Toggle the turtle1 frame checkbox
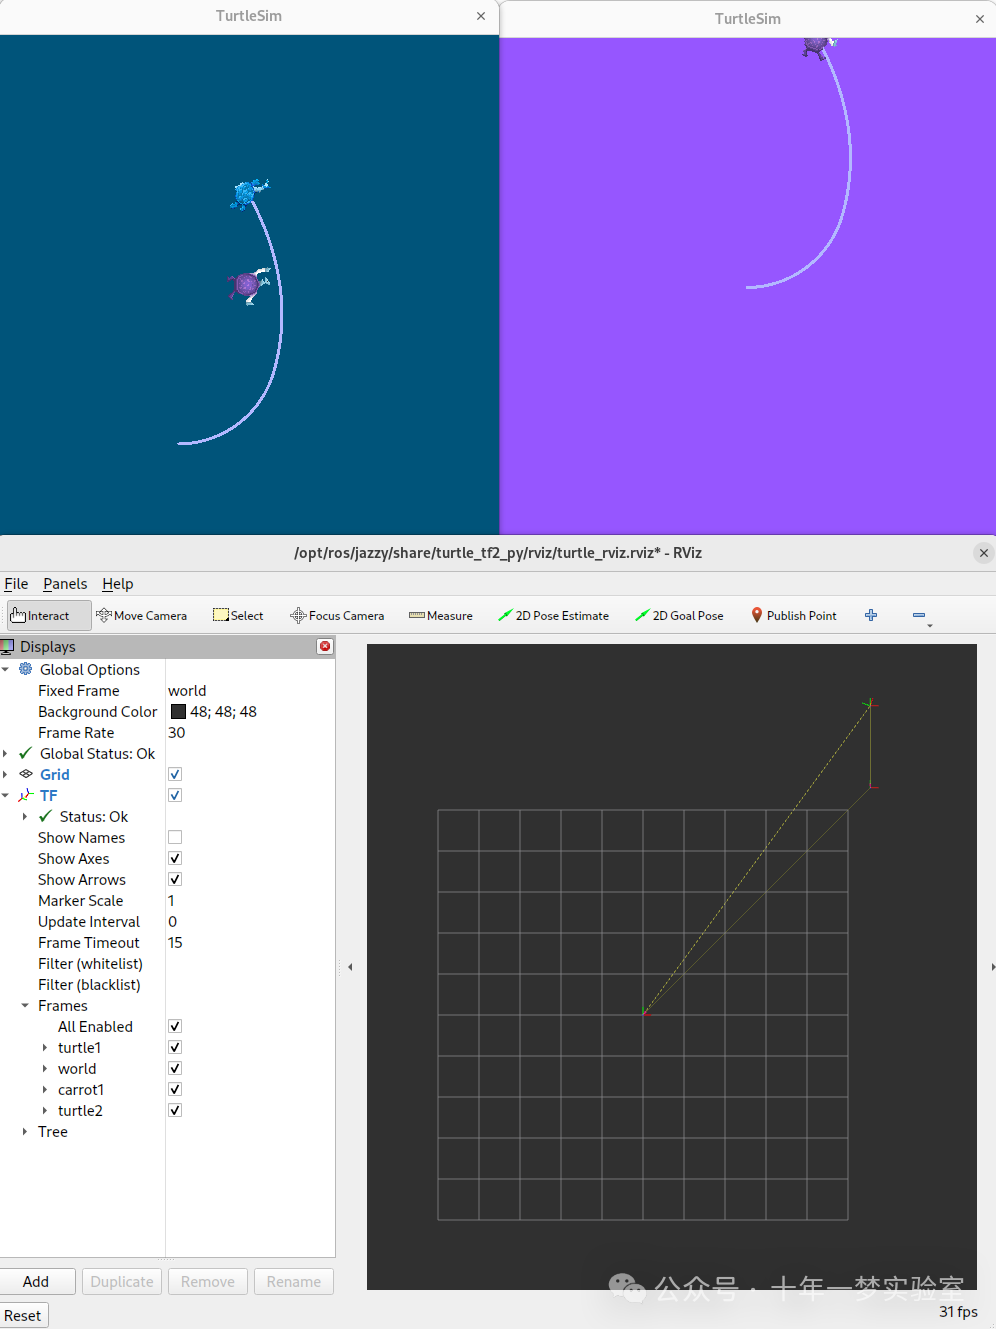The width and height of the screenshot is (996, 1329). [x=175, y=1047]
